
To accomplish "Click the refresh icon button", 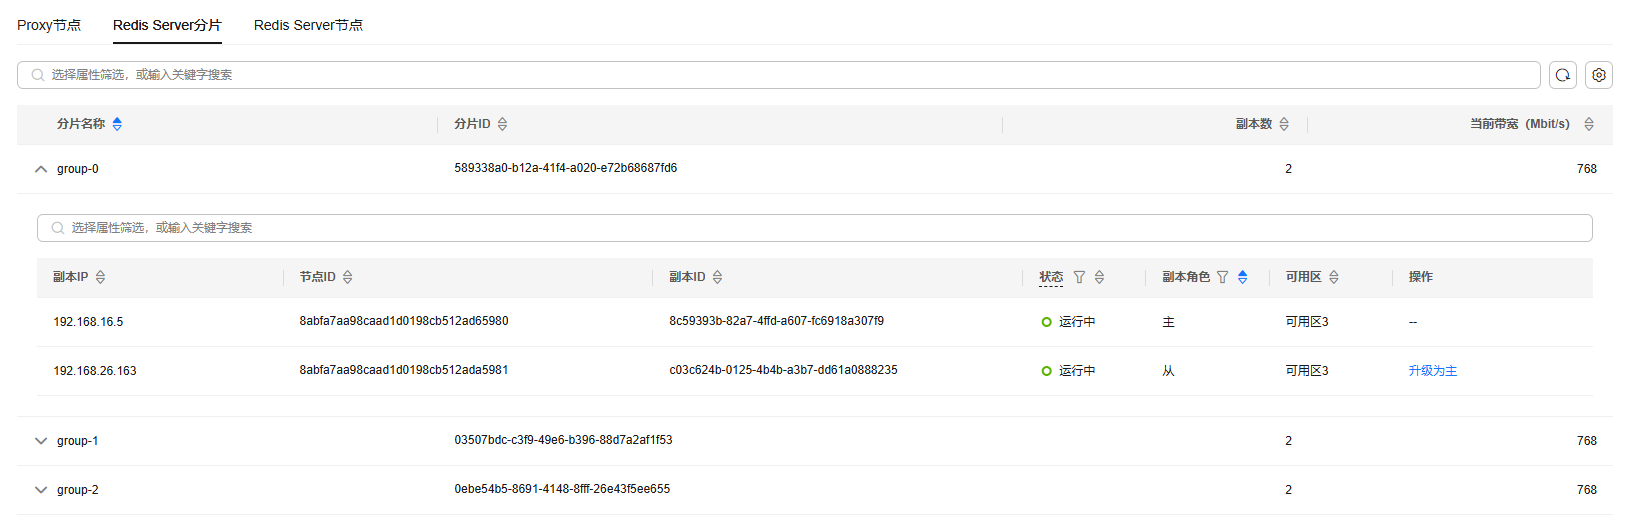I will click(1563, 75).
